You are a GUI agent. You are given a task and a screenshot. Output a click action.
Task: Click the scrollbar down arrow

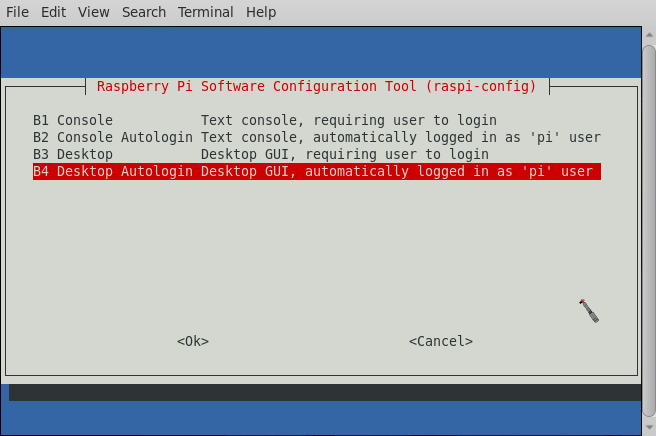point(649,427)
